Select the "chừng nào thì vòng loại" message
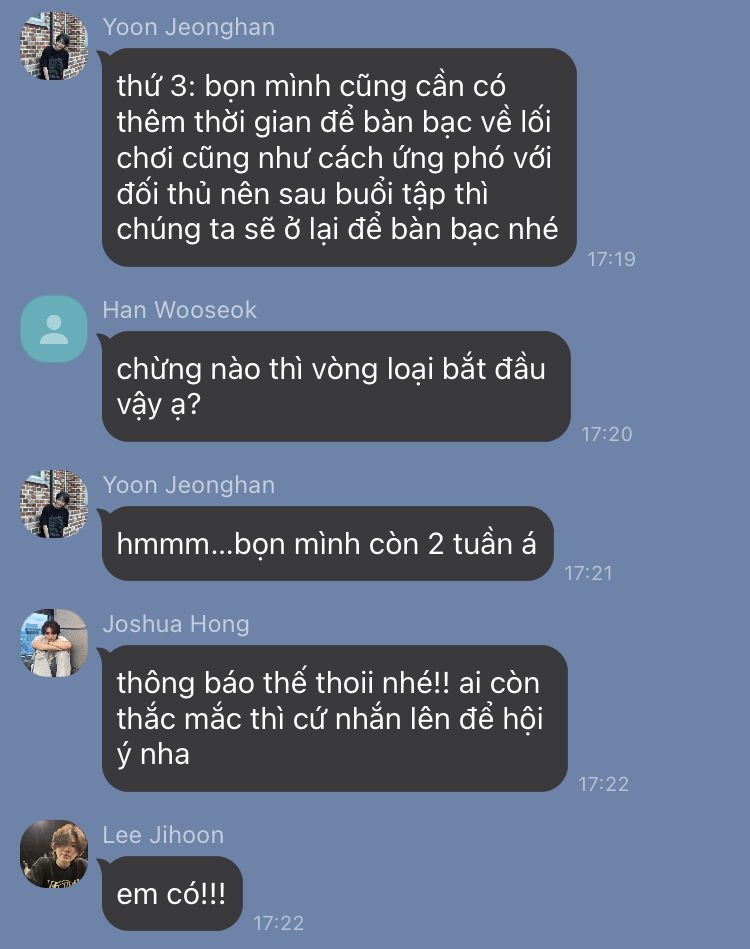Screen dimensions: 750x949 [336, 386]
